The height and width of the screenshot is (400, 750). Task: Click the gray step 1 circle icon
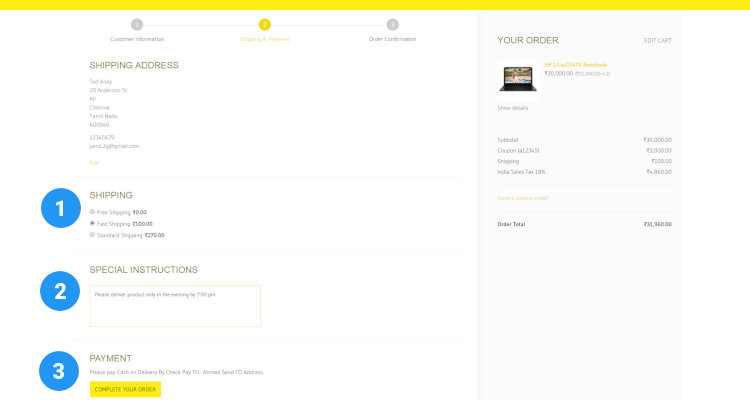[x=137, y=24]
